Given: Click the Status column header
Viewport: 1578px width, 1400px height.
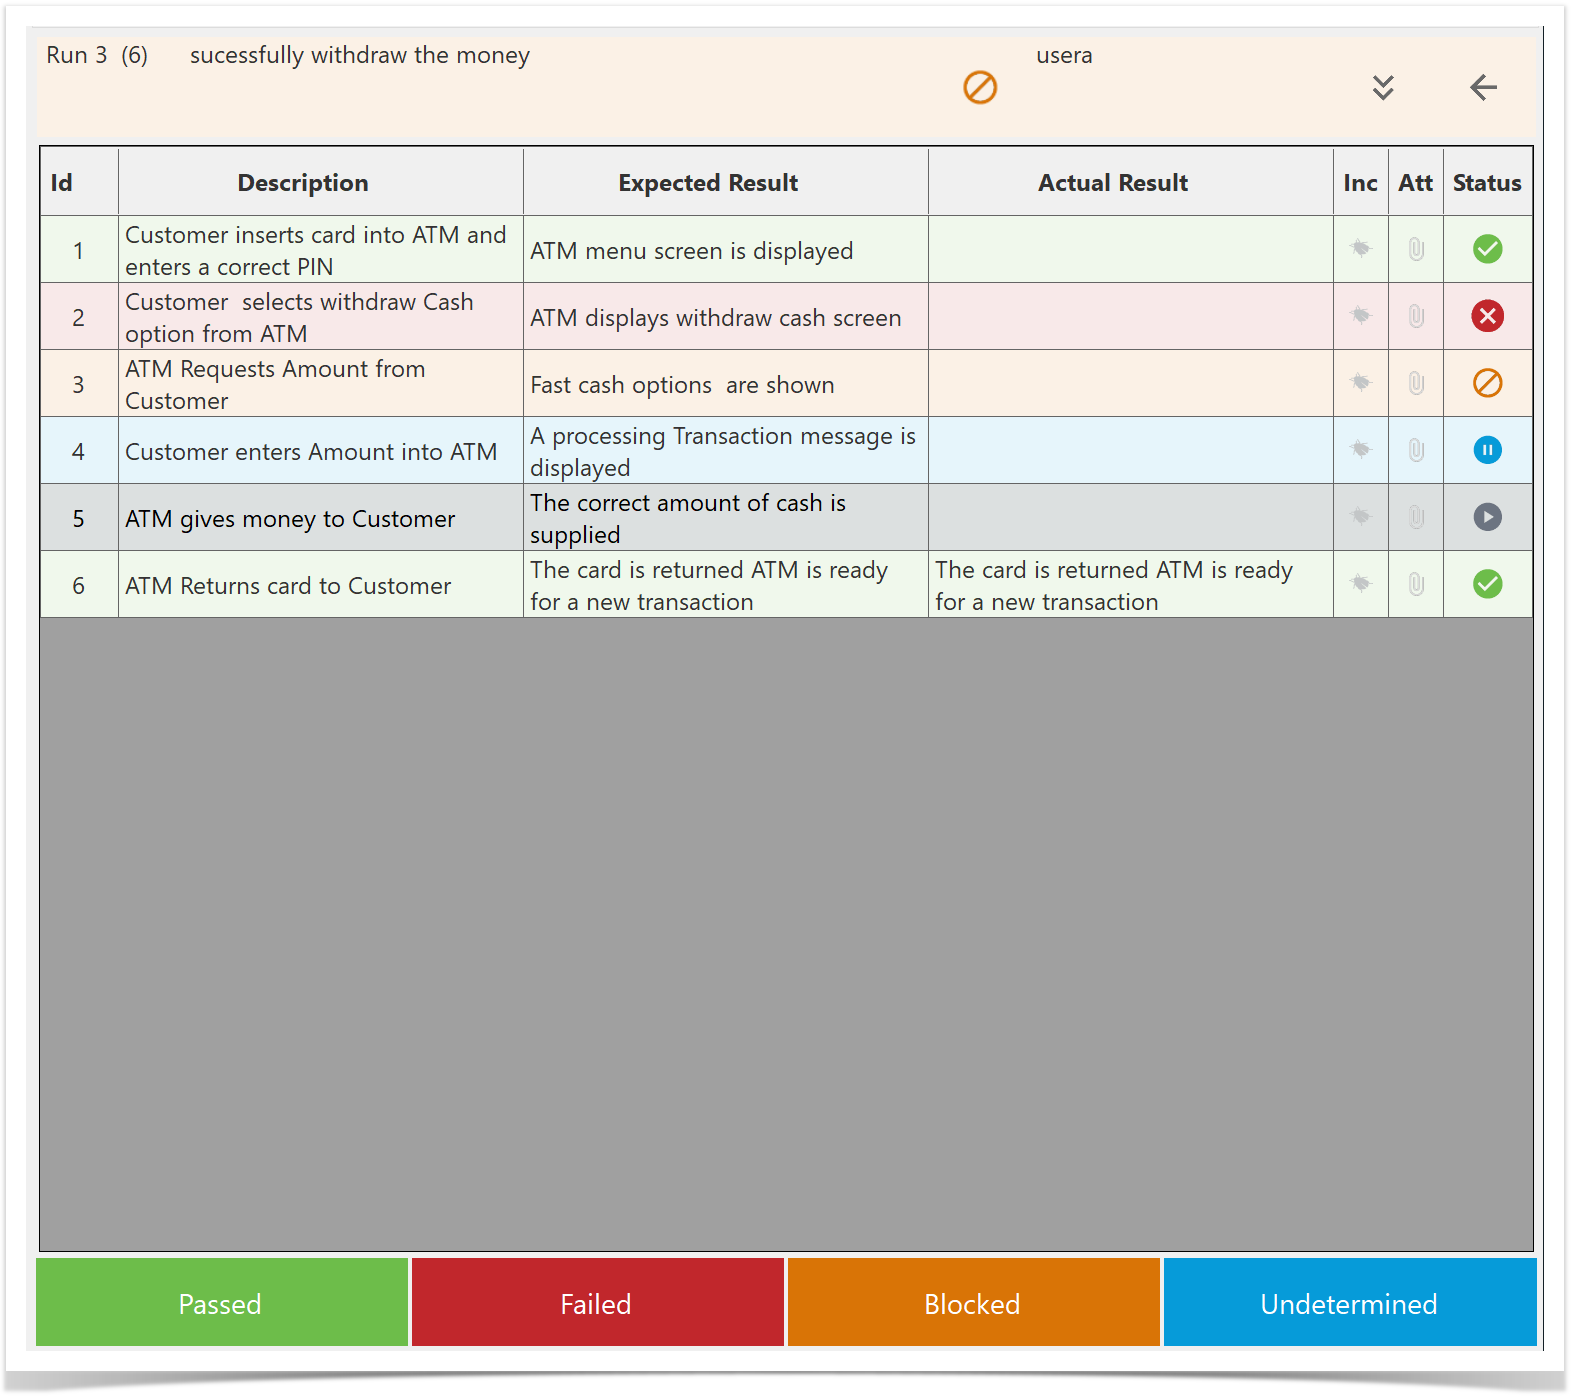Looking at the screenshot, I should [x=1487, y=183].
